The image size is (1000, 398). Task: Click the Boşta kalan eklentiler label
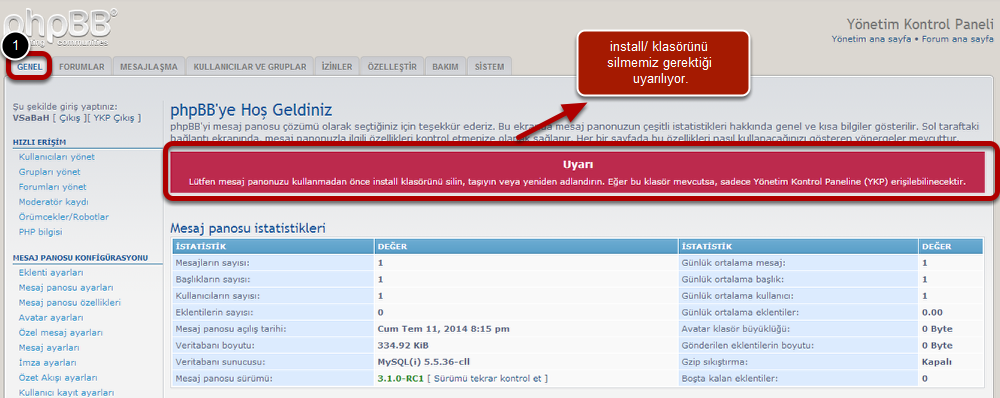pyautogui.click(x=730, y=379)
